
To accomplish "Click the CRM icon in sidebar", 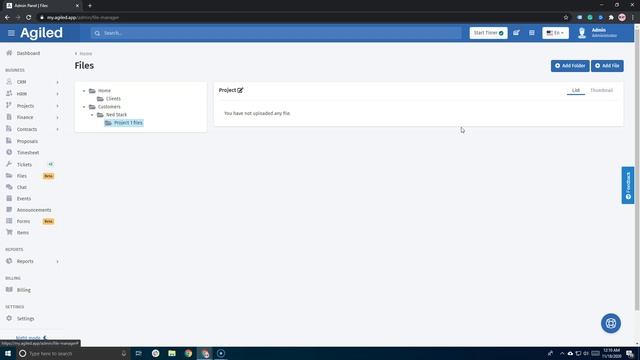I will 9,82.
